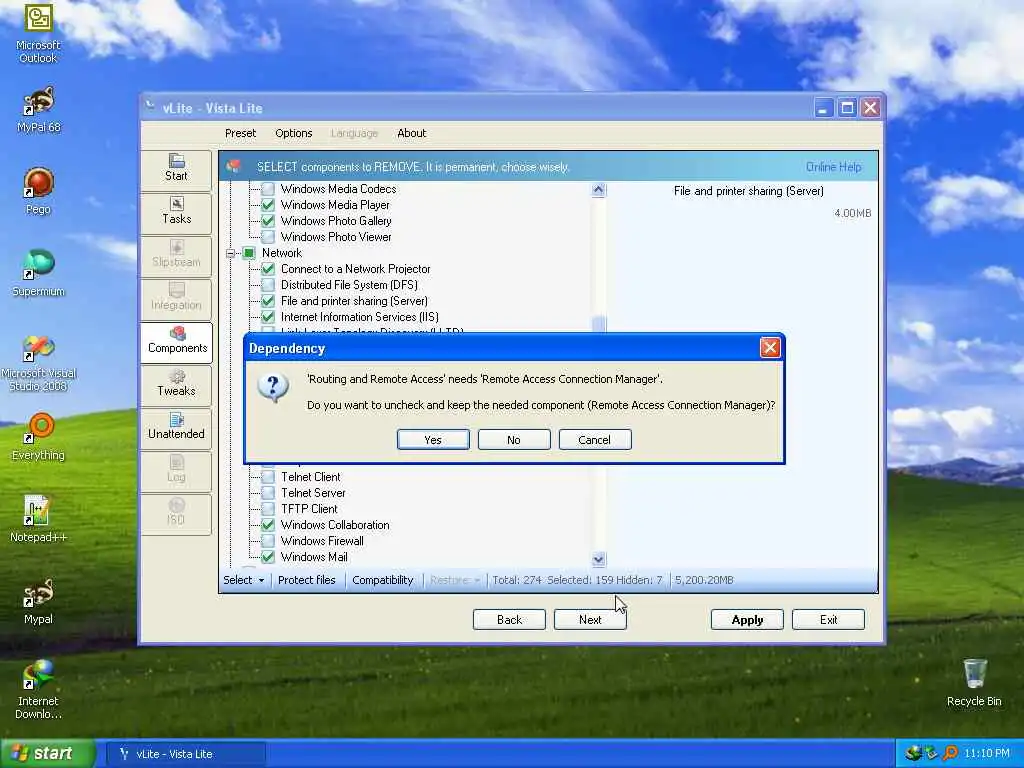Click Compatibility in status bar

(383, 580)
